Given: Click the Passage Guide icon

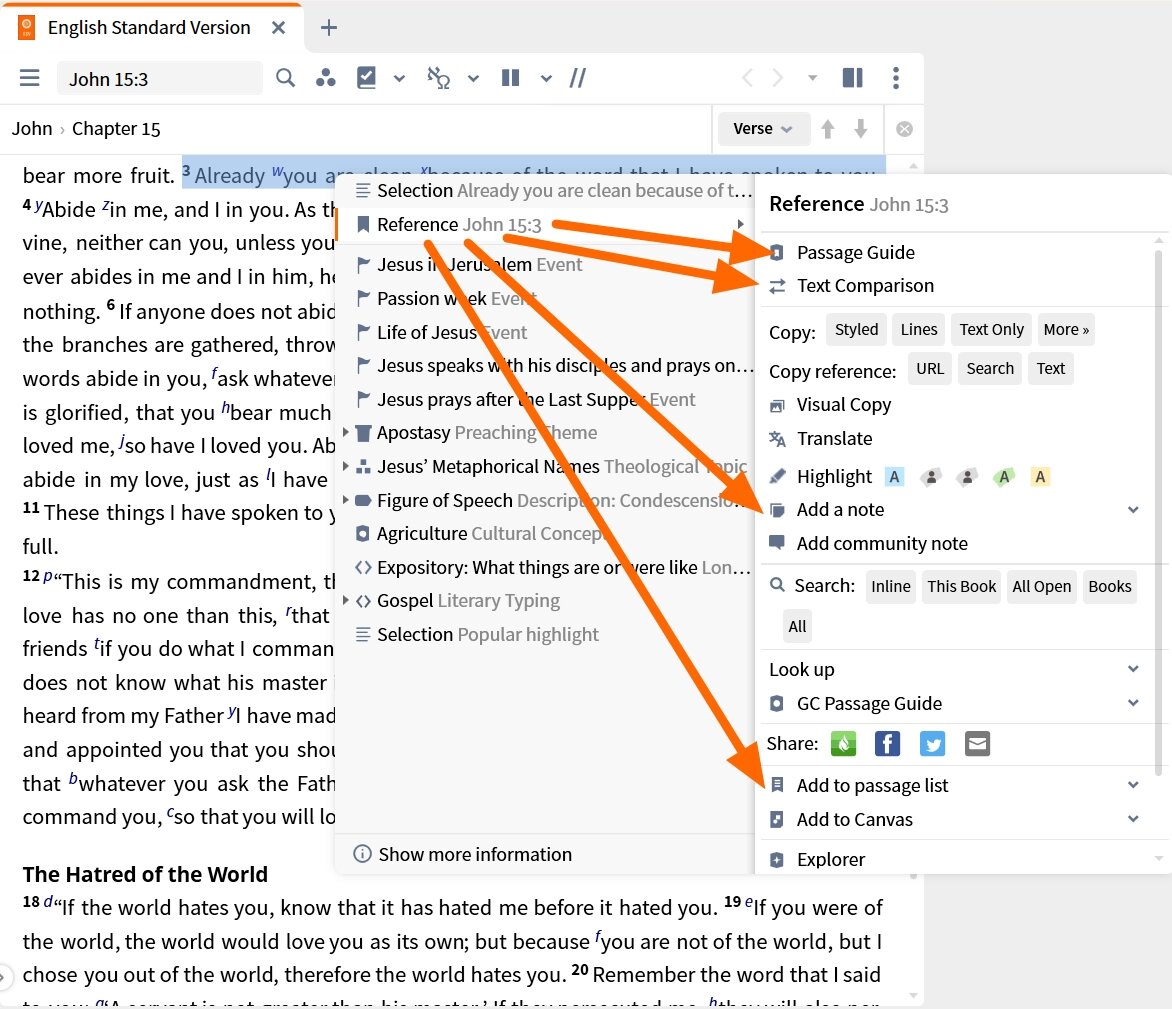Looking at the screenshot, I should coord(777,253).
